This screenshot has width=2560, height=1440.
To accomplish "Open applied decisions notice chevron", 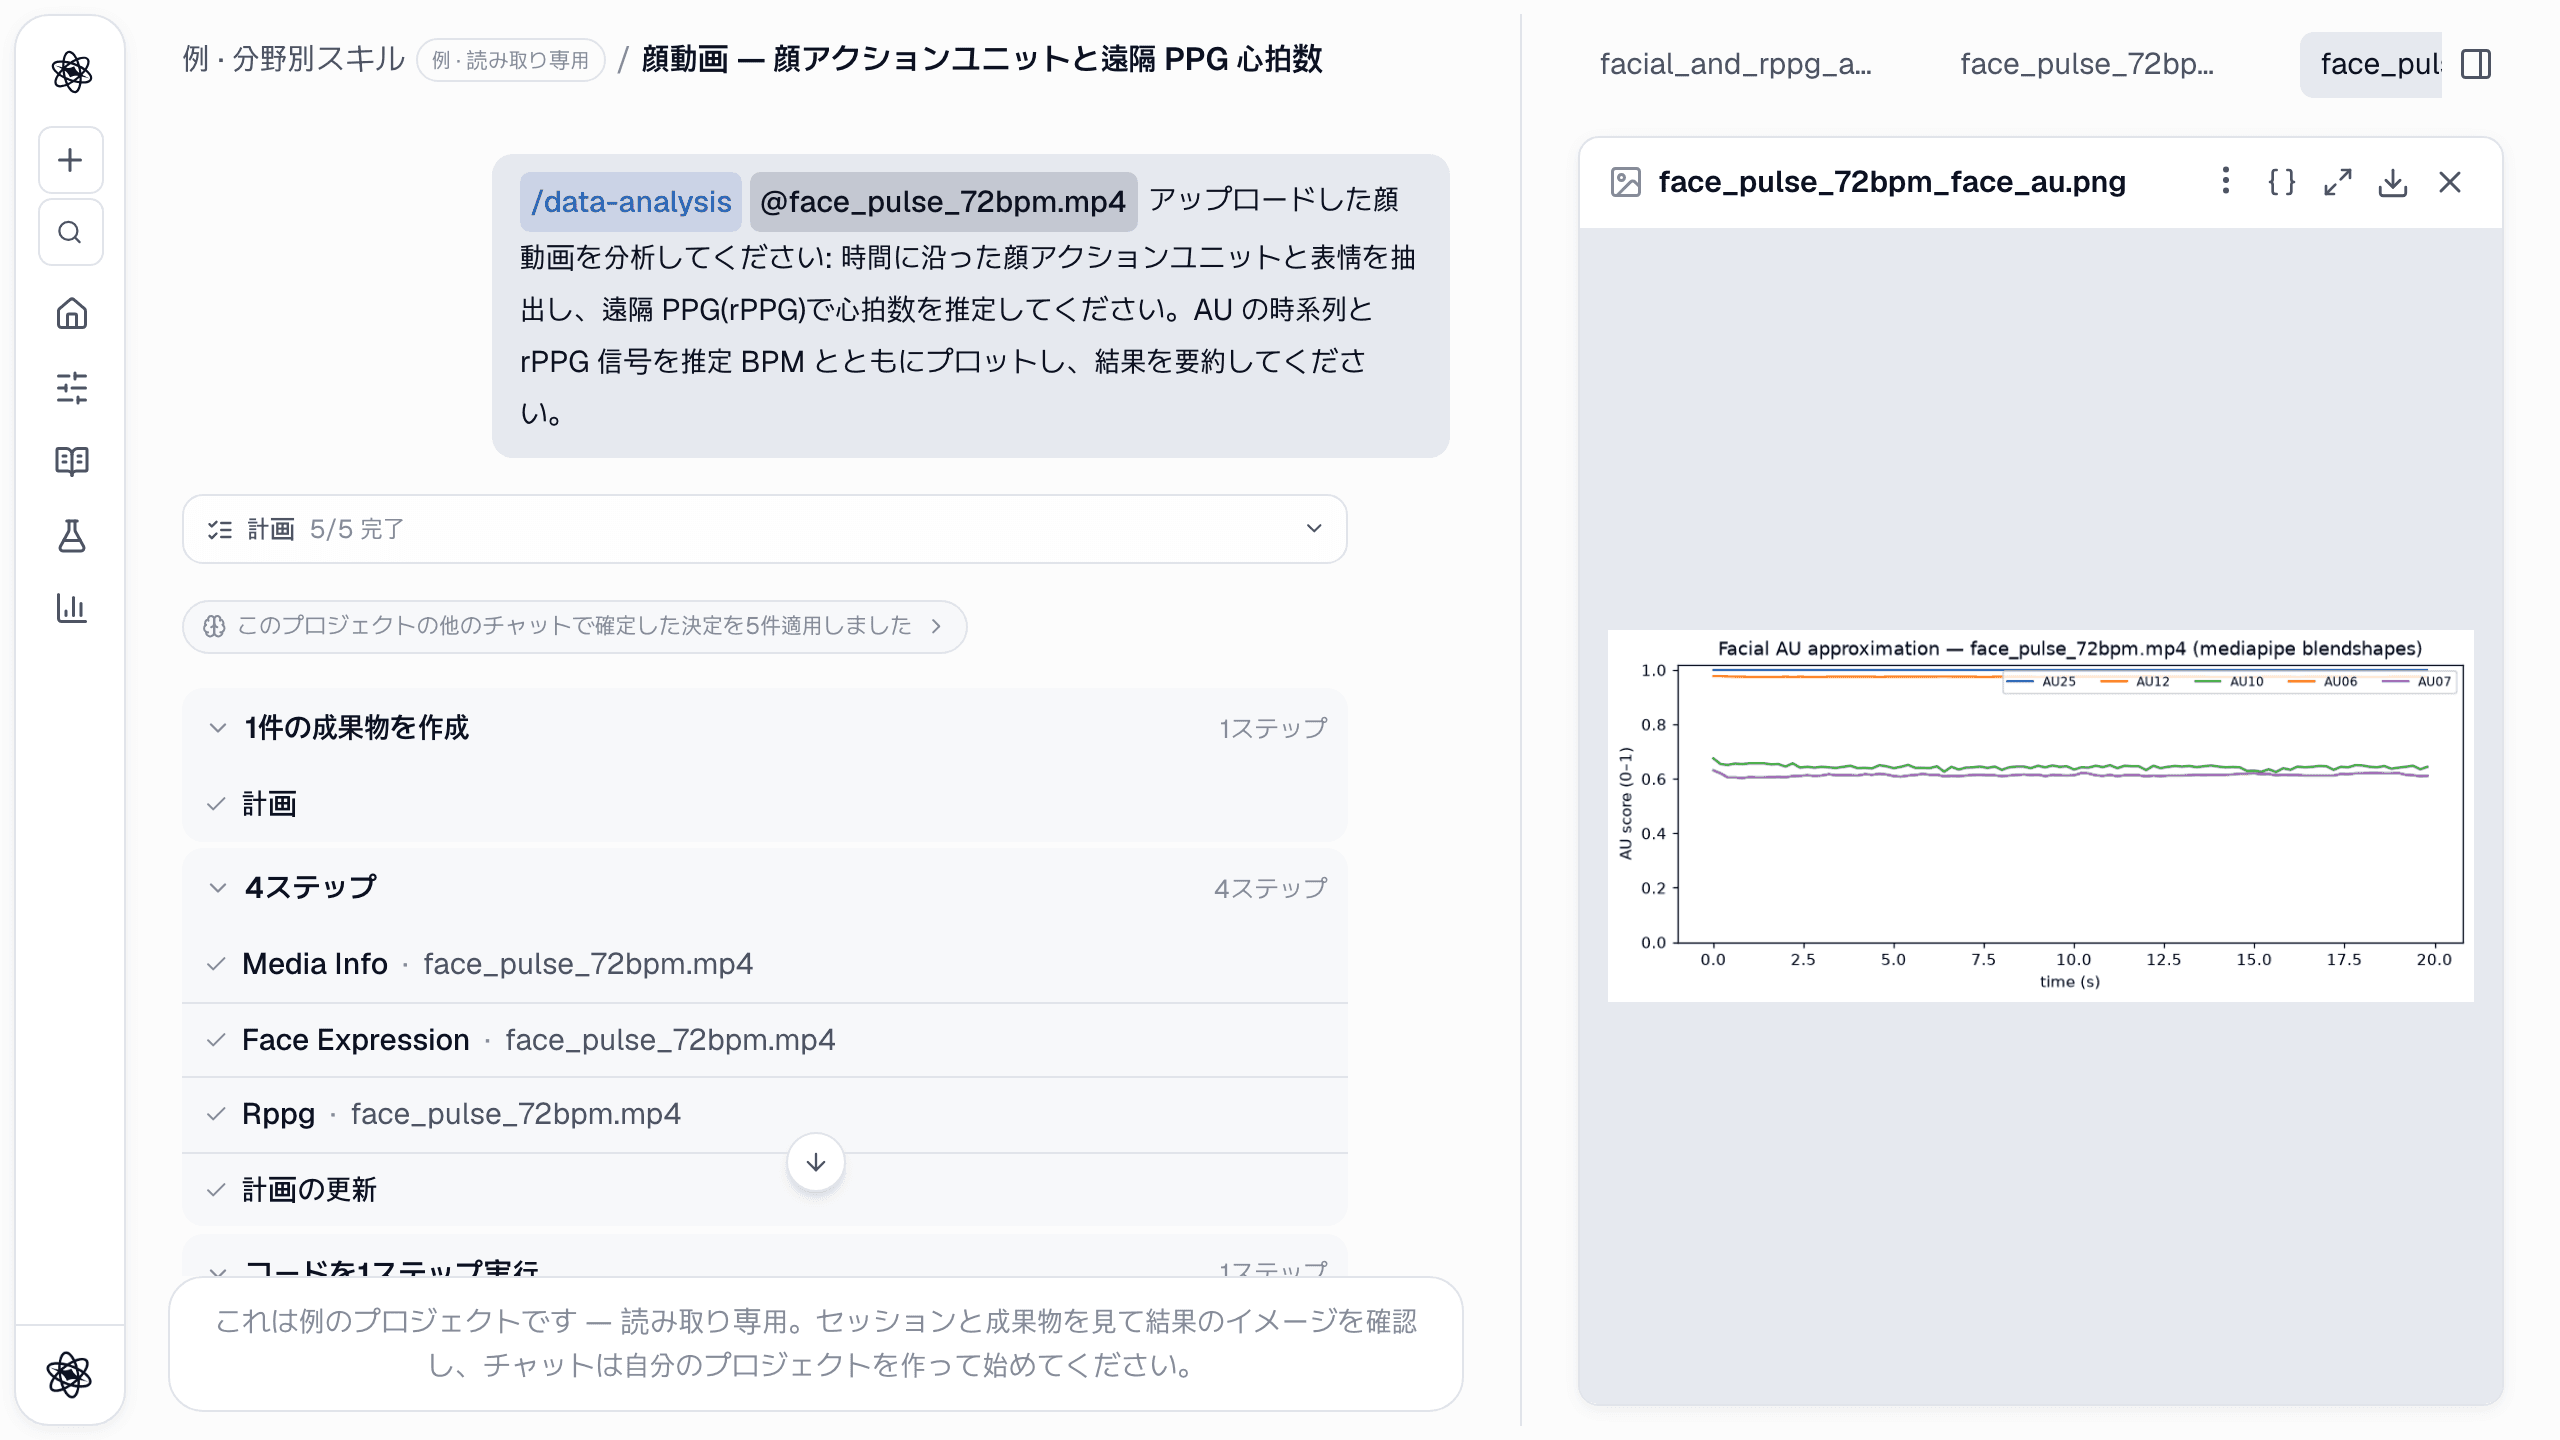I will click(936, 626).
